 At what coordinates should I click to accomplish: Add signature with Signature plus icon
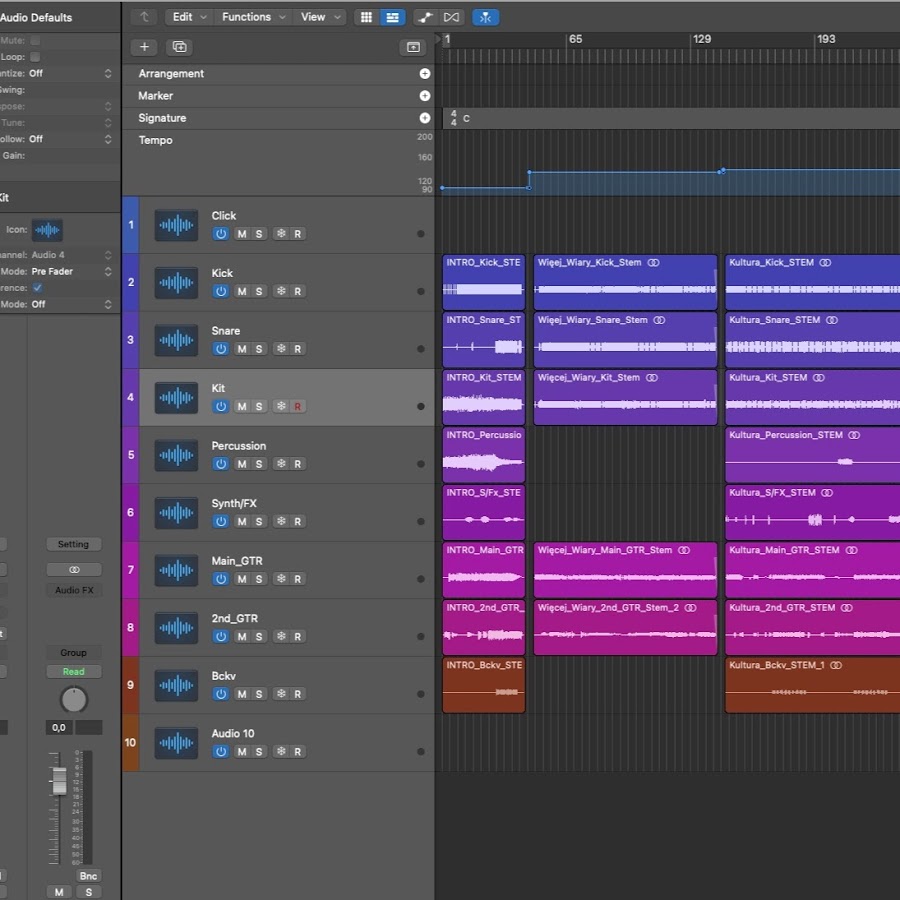click(x=425, y=118)
